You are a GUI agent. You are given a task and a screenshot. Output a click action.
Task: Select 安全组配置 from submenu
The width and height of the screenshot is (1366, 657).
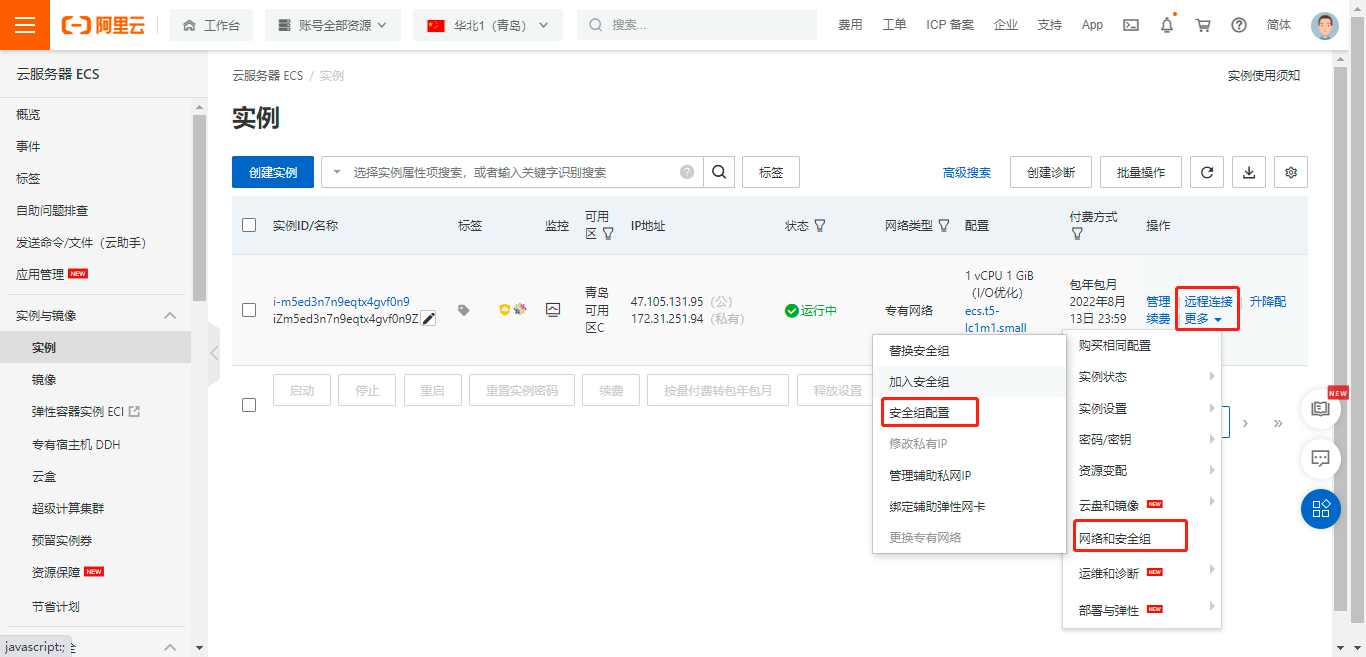(919, 412)
